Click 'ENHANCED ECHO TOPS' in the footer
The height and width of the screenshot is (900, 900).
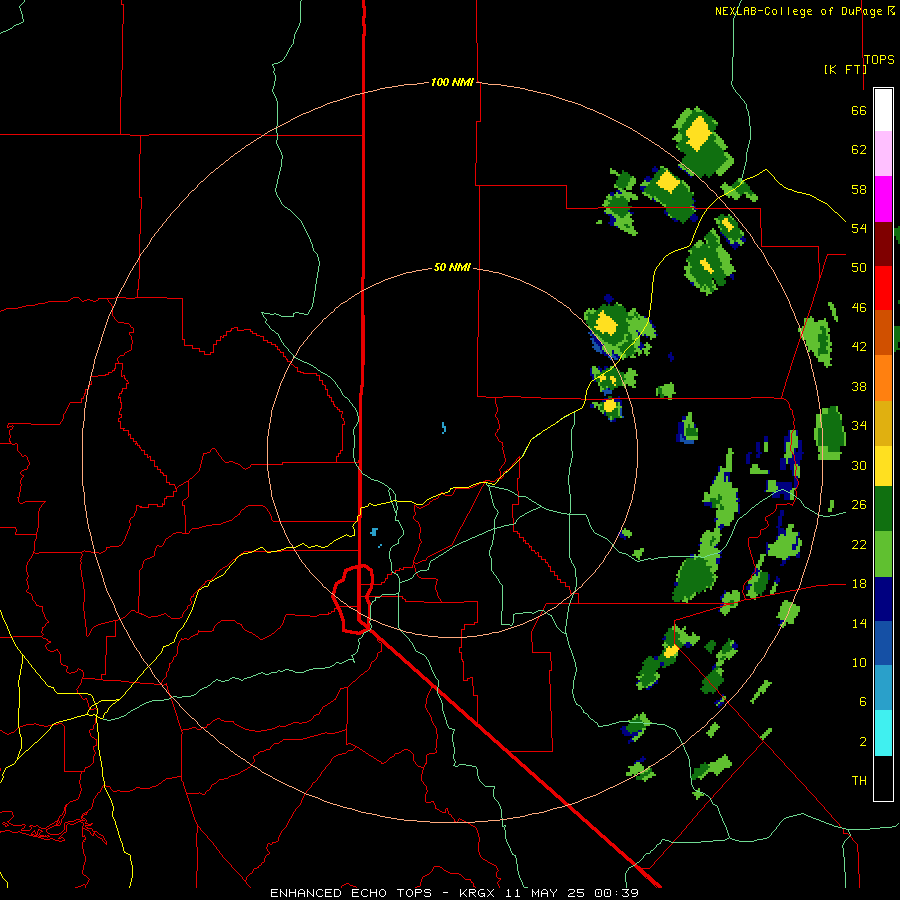pyautogui.click(x=351, y=893)
